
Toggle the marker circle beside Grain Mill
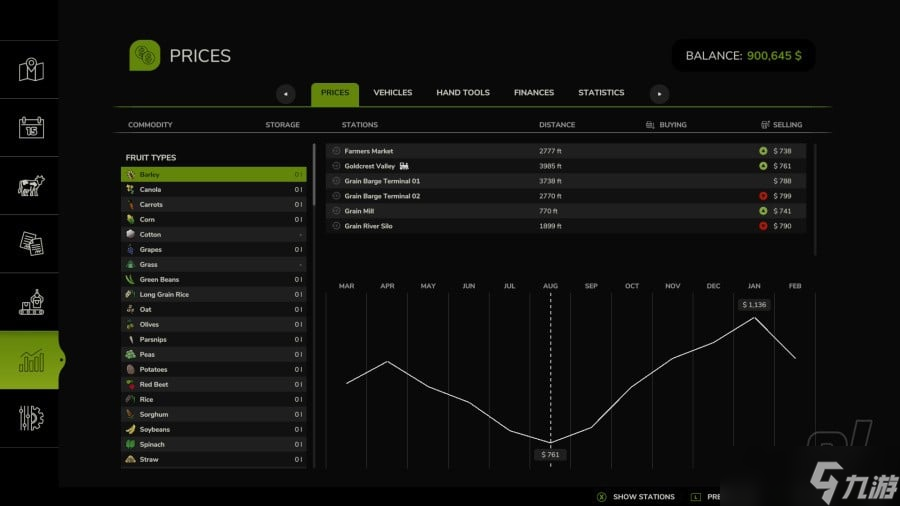click(x=336, y=211)
